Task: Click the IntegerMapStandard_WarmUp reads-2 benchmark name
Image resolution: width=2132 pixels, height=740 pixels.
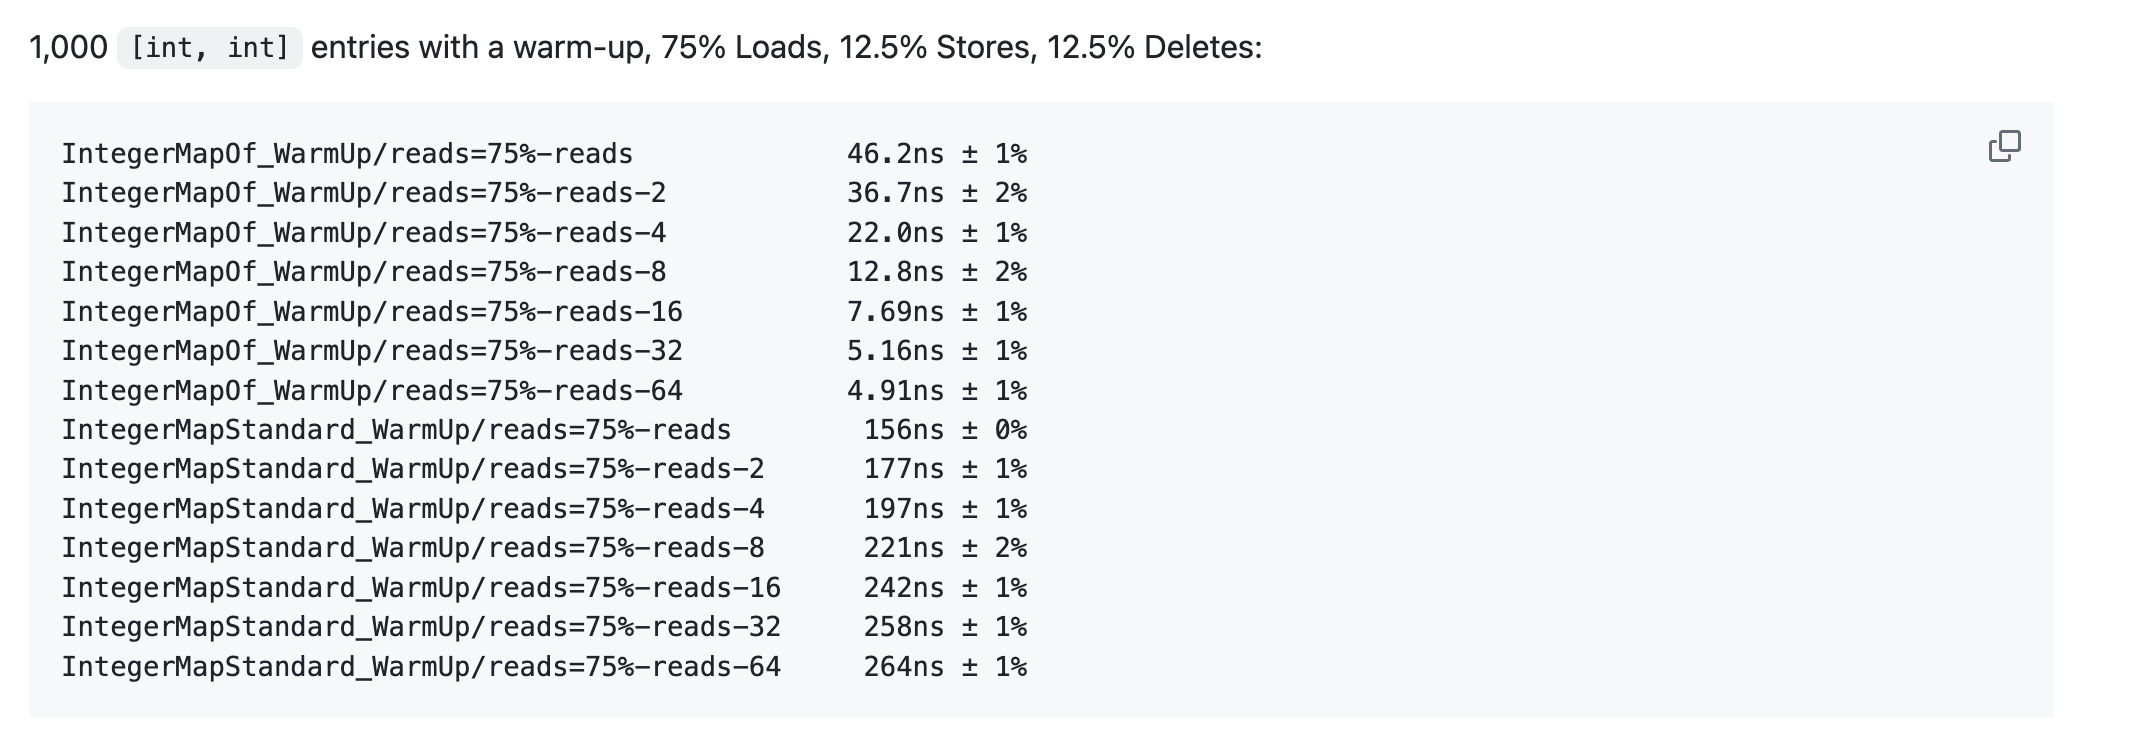Action: (412, 469)
